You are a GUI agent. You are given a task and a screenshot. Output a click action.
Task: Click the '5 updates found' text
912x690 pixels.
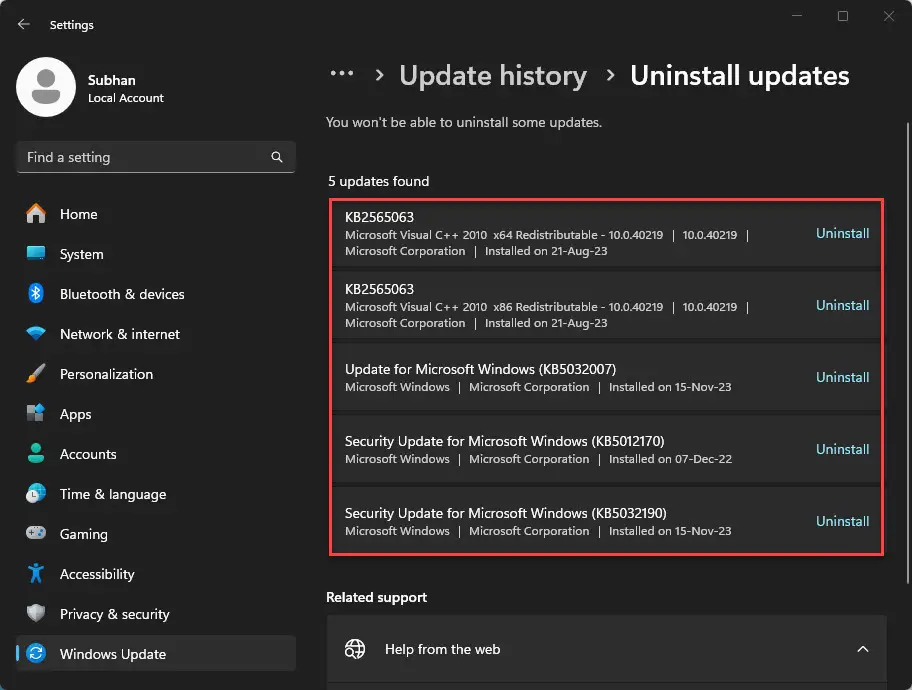point(378,181)
